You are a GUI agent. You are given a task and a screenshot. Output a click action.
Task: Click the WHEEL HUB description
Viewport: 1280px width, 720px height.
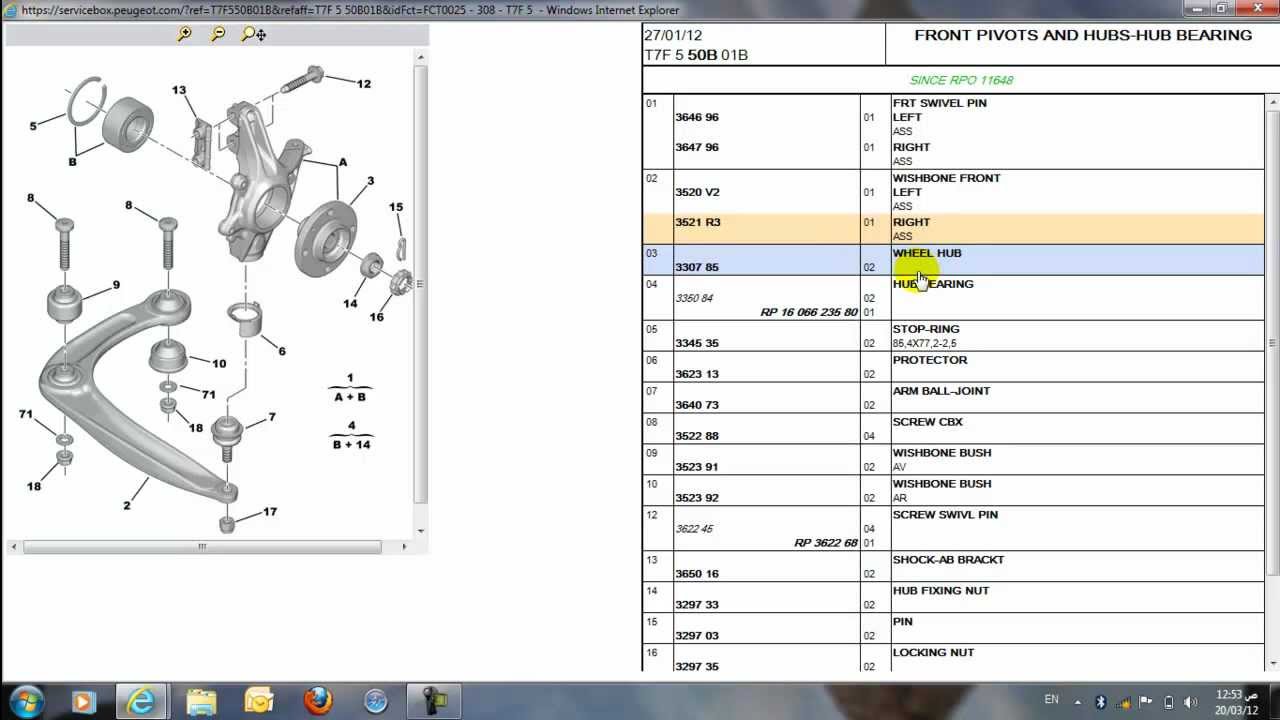927,253
